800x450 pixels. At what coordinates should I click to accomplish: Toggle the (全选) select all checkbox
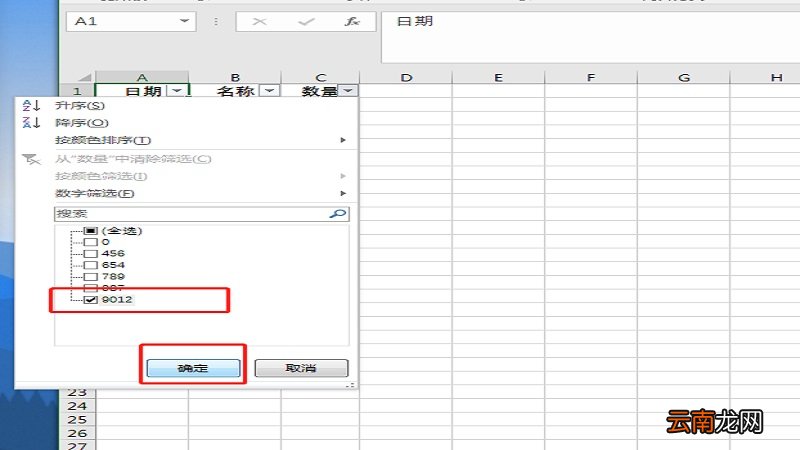coord(90,231)
